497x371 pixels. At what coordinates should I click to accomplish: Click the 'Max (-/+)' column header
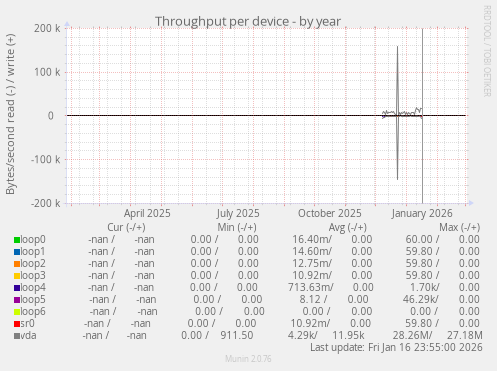click(x=460, y=227)
